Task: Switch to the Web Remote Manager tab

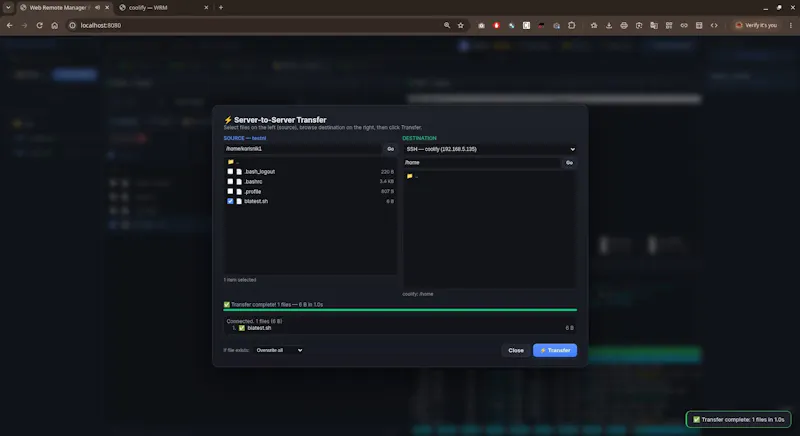Action: click(57, 8)
